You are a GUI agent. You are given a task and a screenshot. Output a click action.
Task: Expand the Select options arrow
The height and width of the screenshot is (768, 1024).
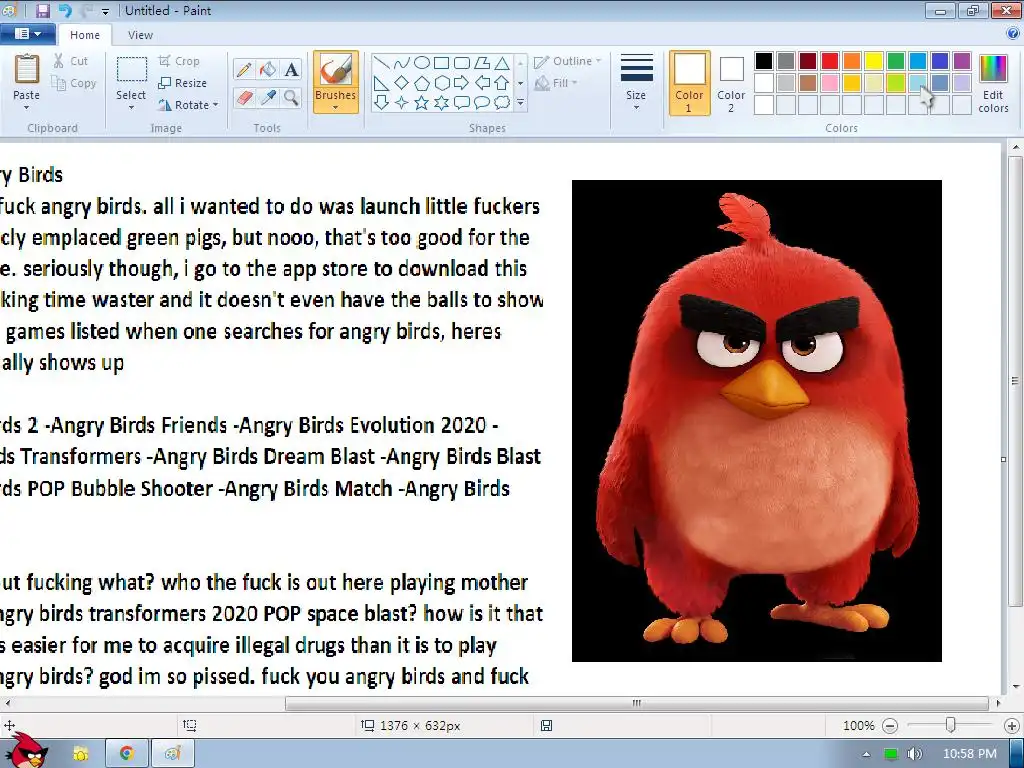131,108
